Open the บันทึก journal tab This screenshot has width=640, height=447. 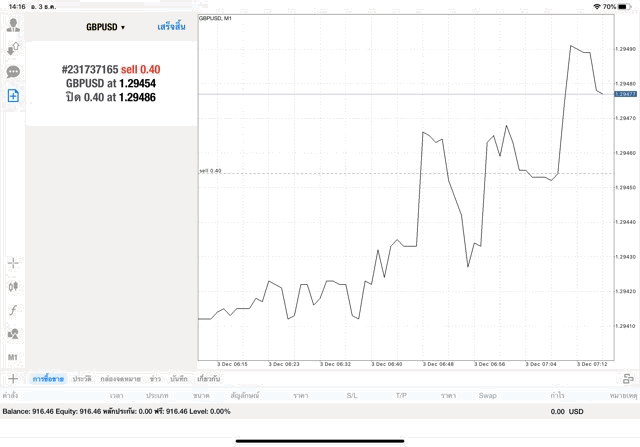tap(179, 379)
